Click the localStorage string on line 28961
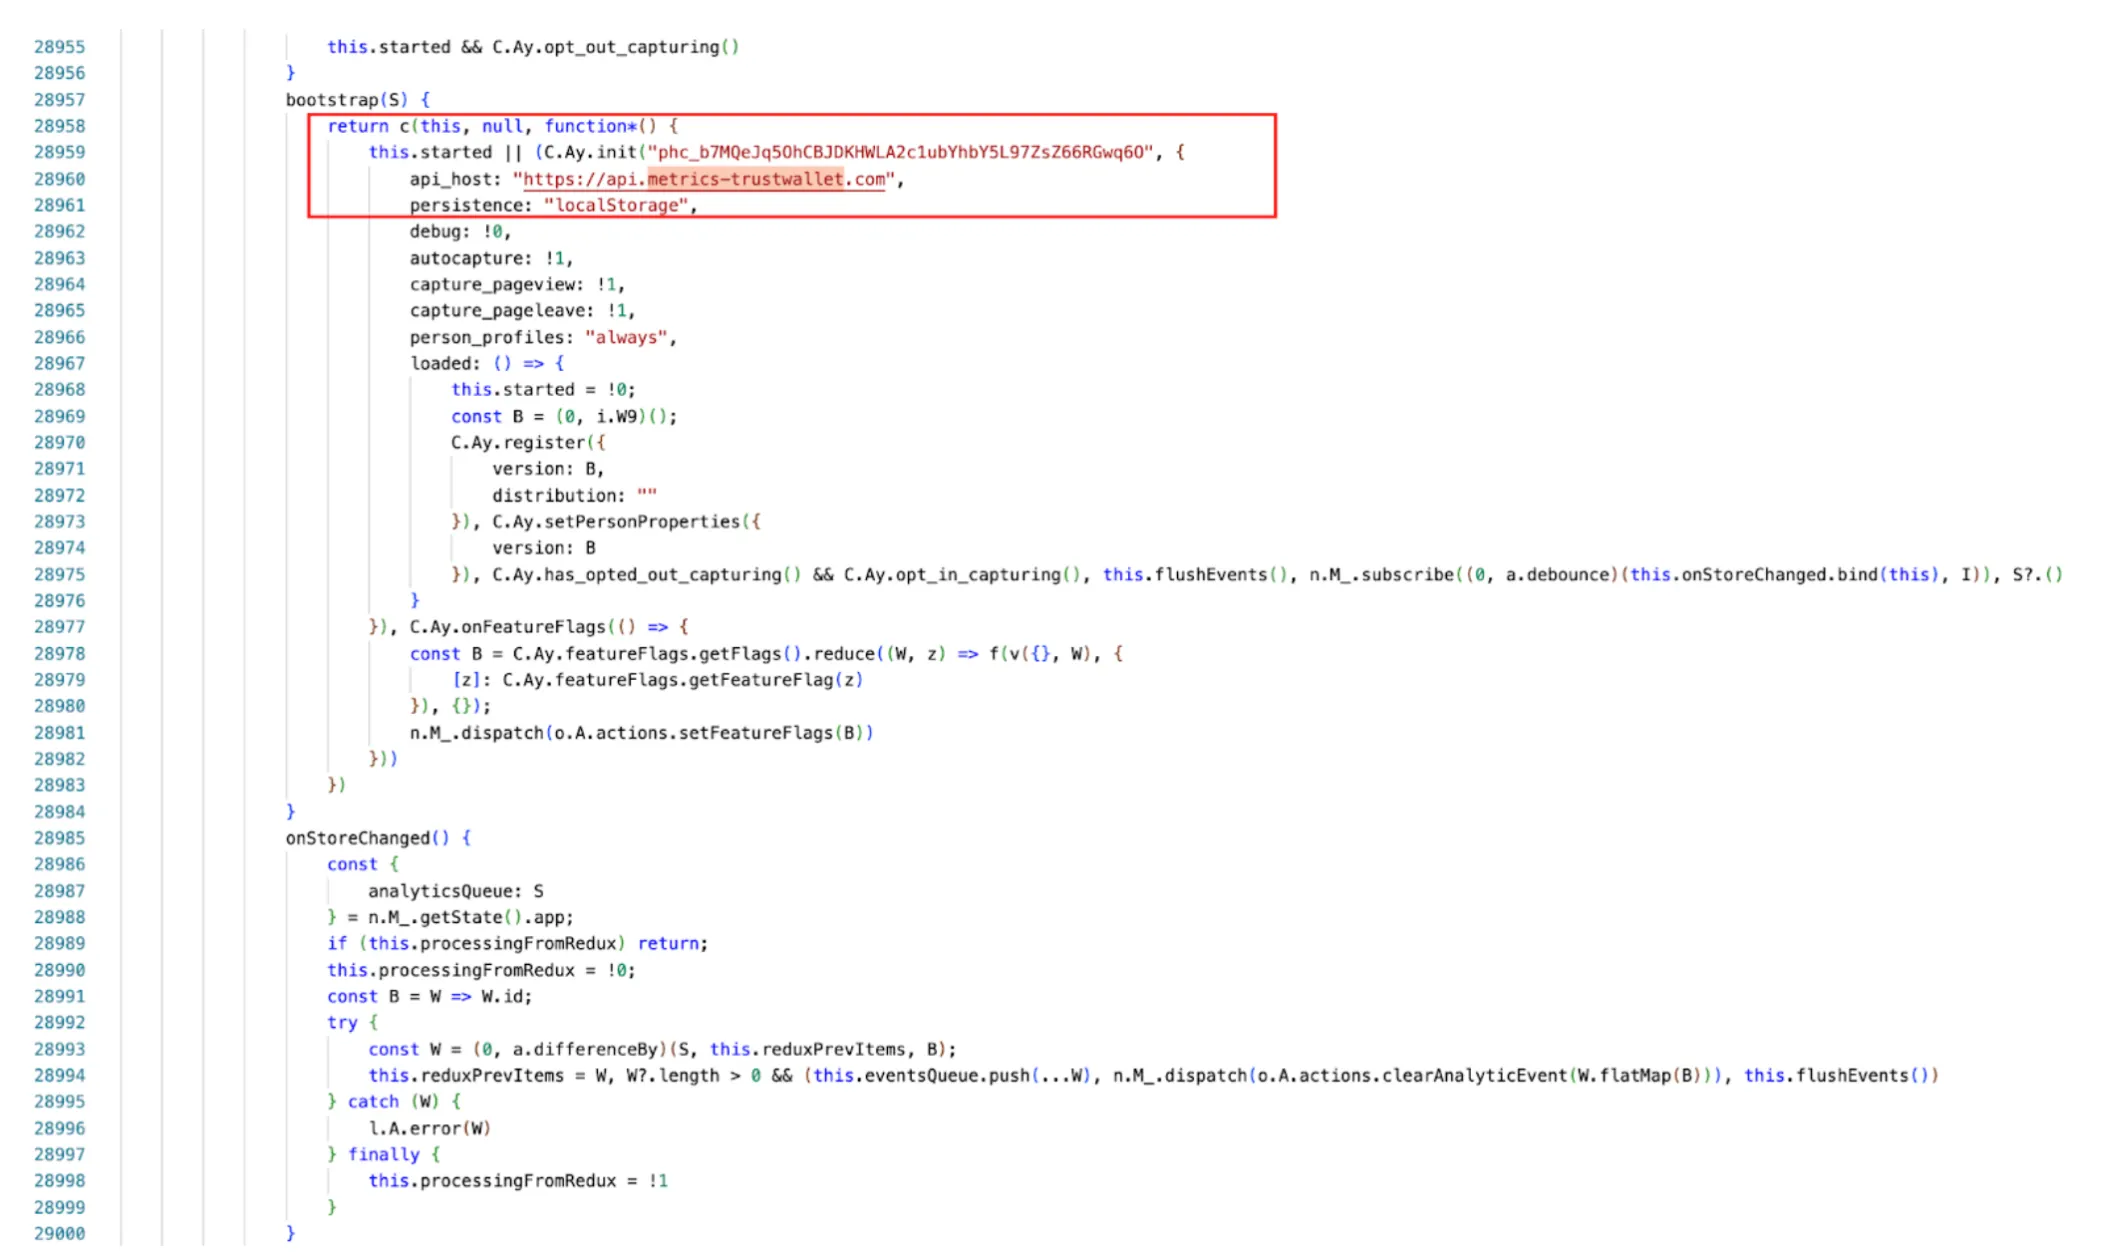 (616, 205)
